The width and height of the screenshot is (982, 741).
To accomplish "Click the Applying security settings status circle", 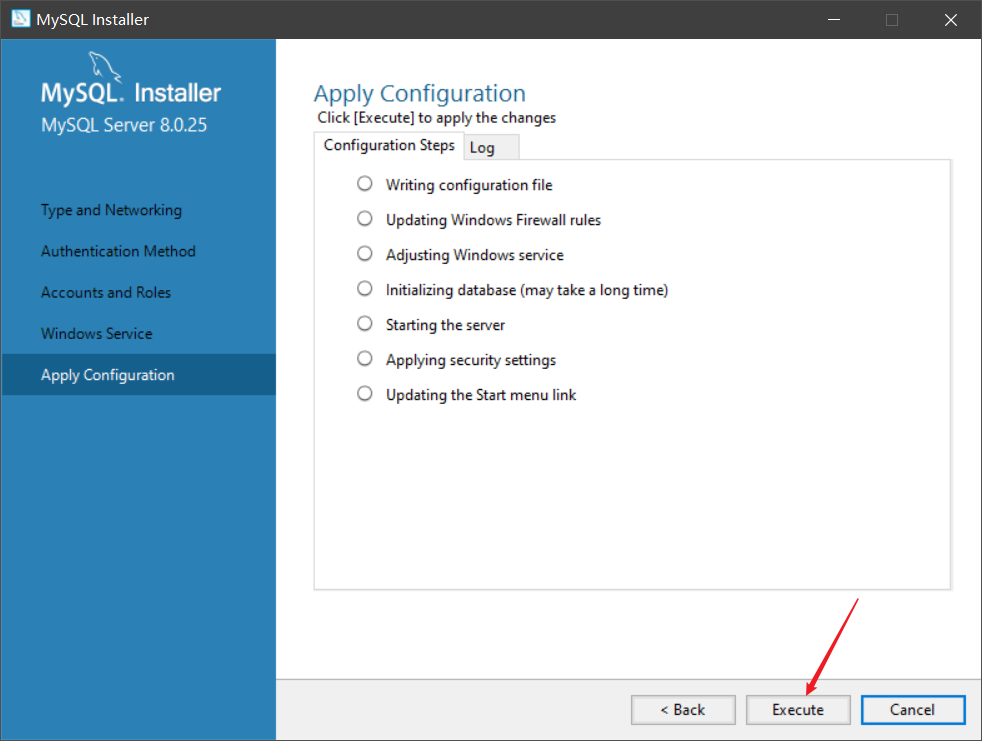I will 364,358.
